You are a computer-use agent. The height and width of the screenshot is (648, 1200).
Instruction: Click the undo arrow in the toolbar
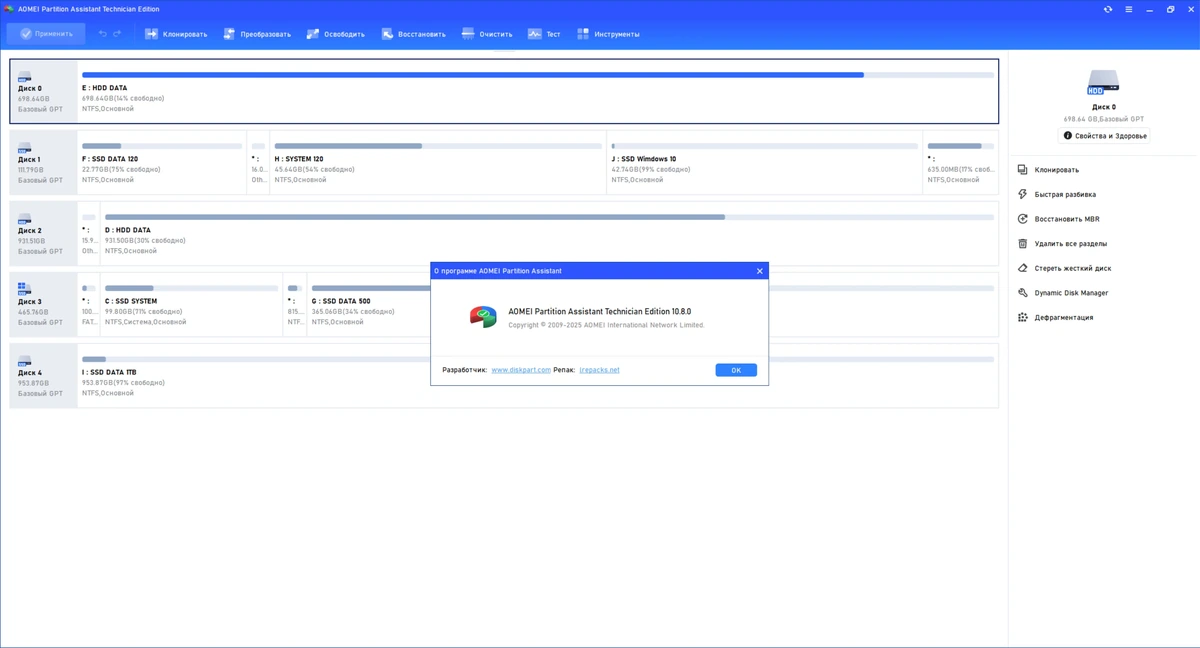click(x=102, y=34)
